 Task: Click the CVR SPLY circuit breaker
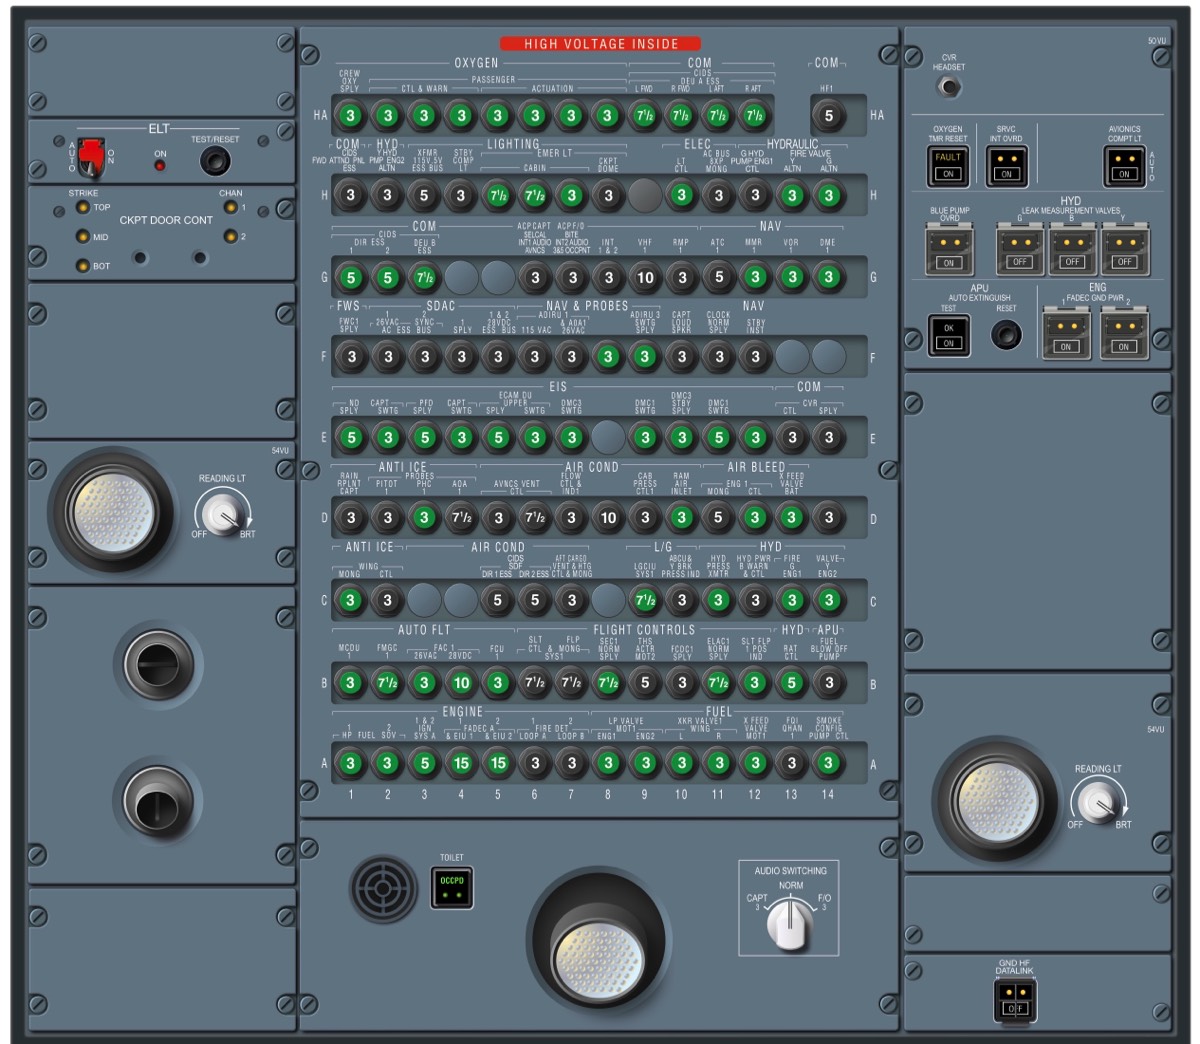pos(828,437)
